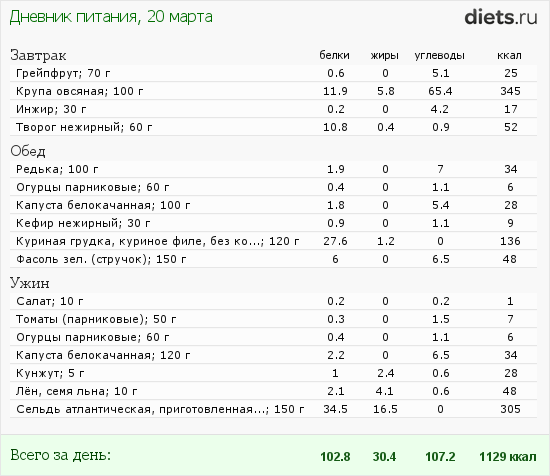The image size is (550, 476).
Task: Click the 27.6 protein value for Куриная грудка
Action: tap(335, 241)
